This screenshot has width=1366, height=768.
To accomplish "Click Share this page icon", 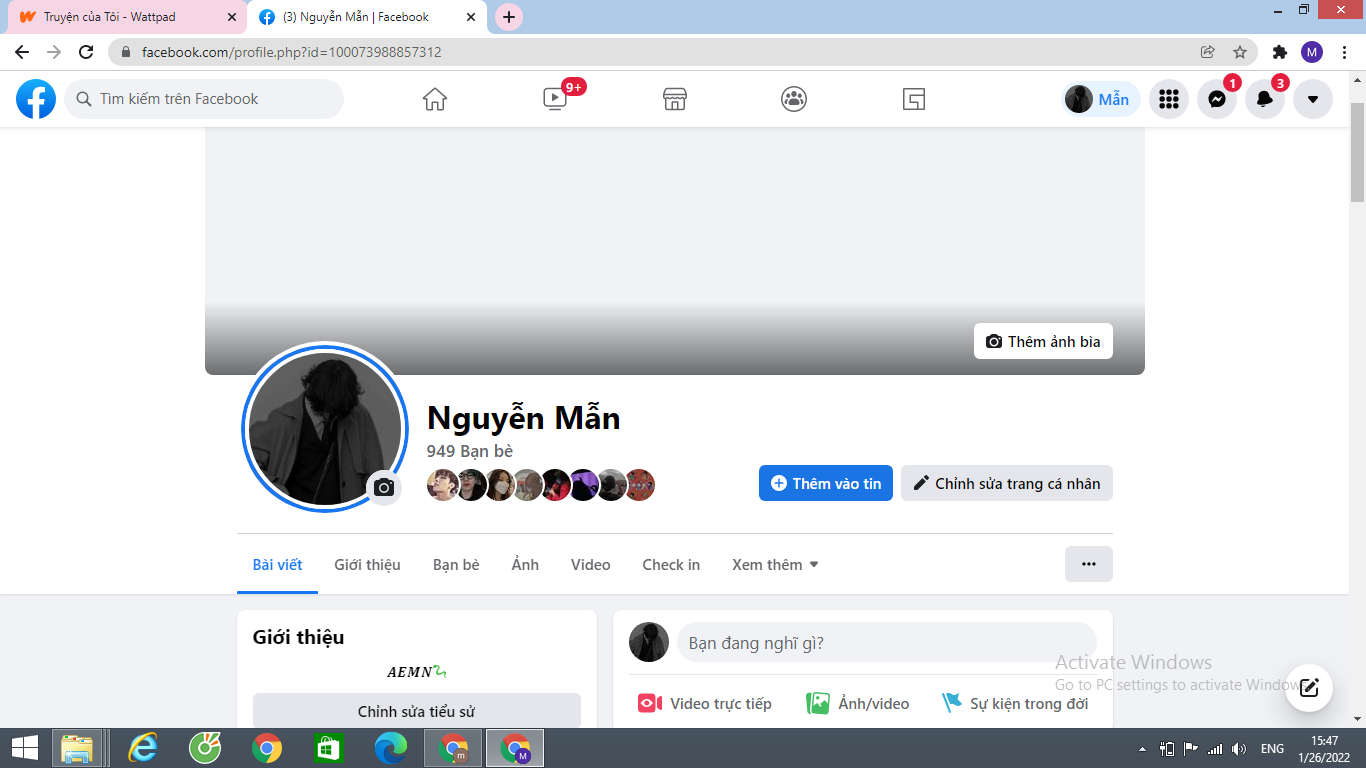I will point(1208,52).
